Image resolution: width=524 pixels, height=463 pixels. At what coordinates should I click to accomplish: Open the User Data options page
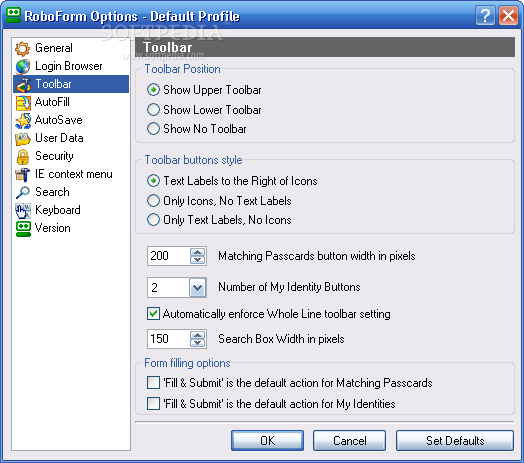pos(71,138)
